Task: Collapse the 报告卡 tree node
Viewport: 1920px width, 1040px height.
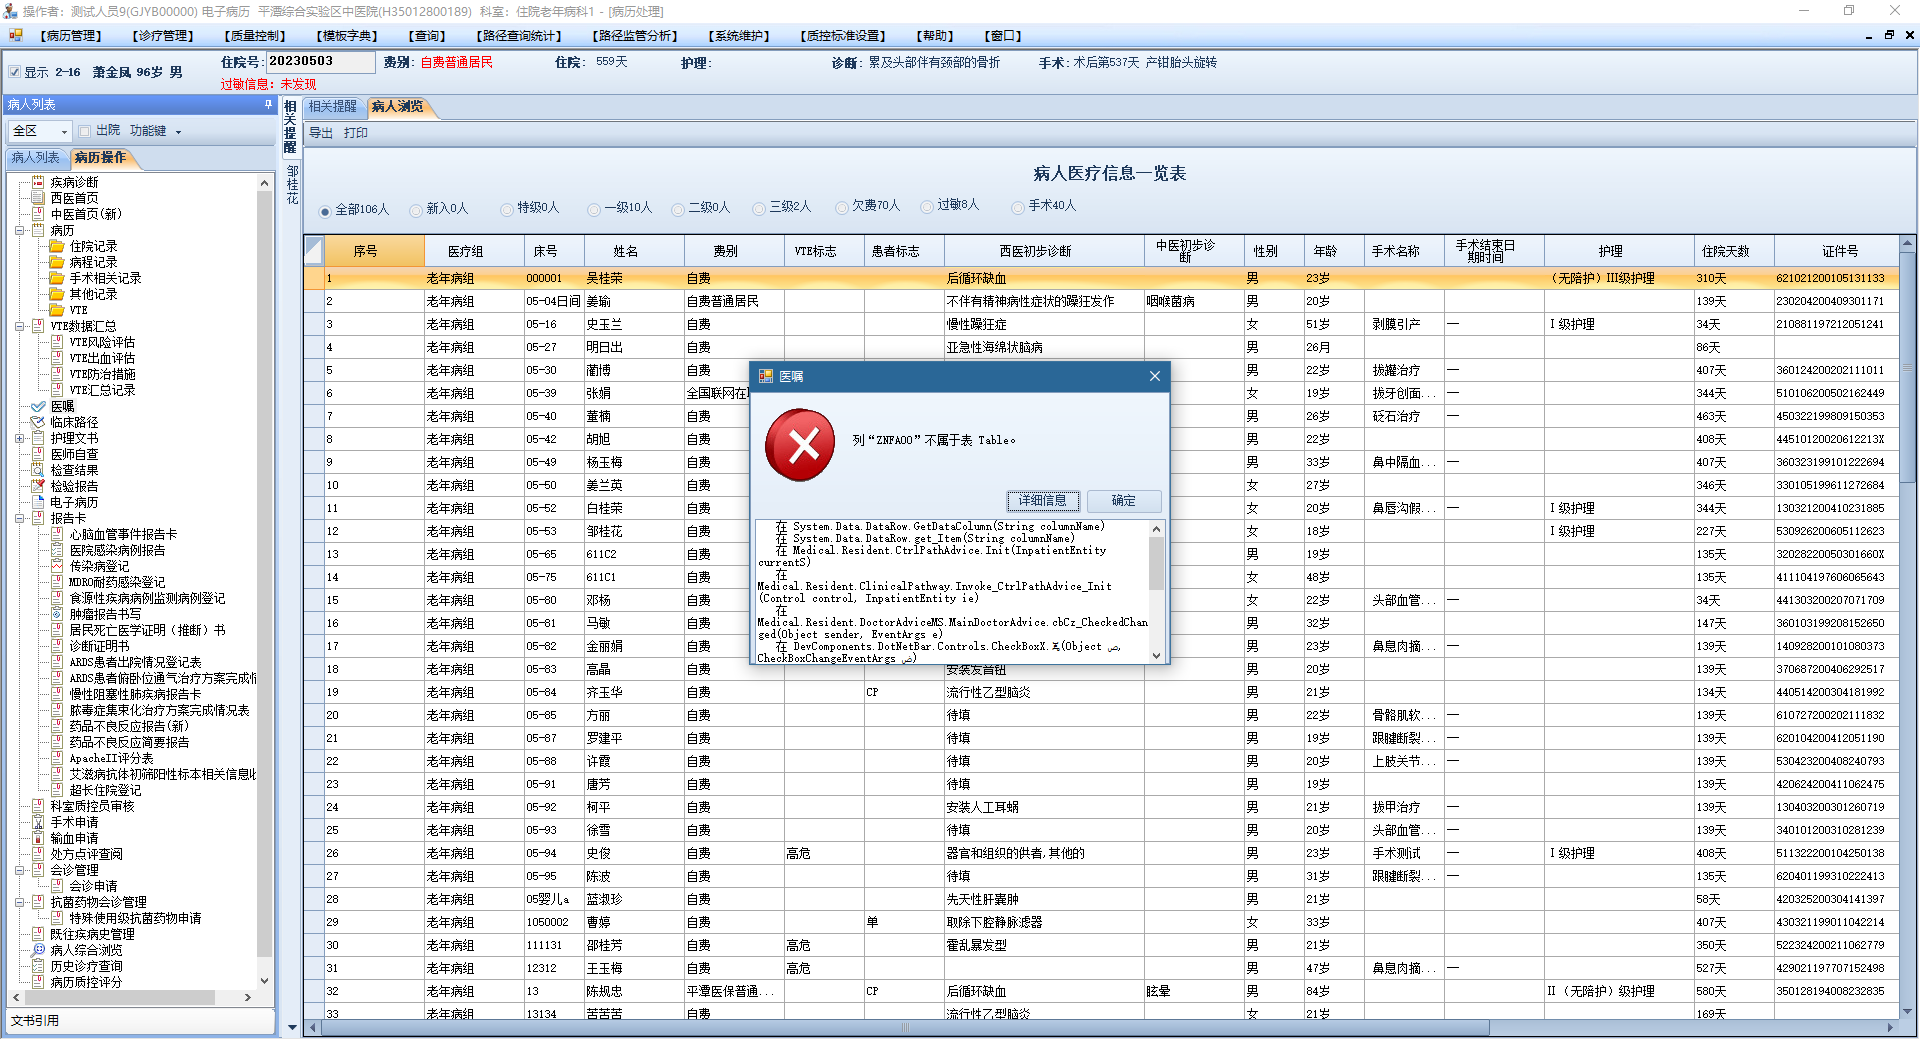Action: point(19,518)
